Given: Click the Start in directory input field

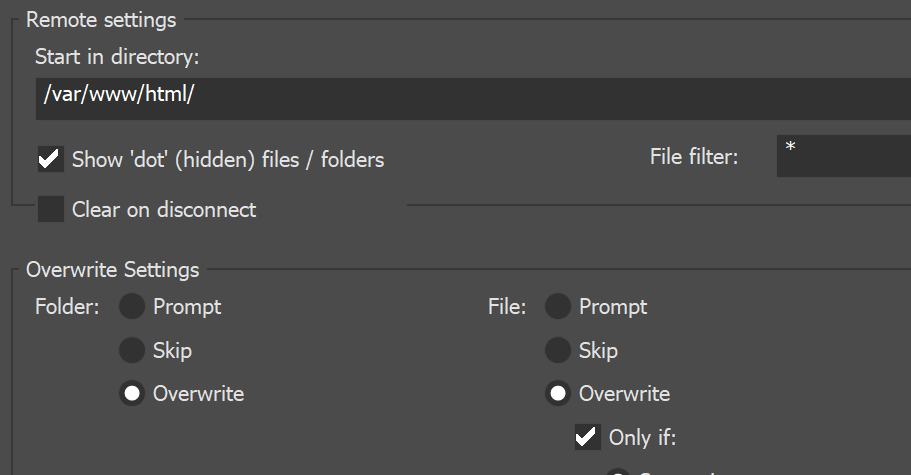Looking at the screenshot, I should pos(470,98).
